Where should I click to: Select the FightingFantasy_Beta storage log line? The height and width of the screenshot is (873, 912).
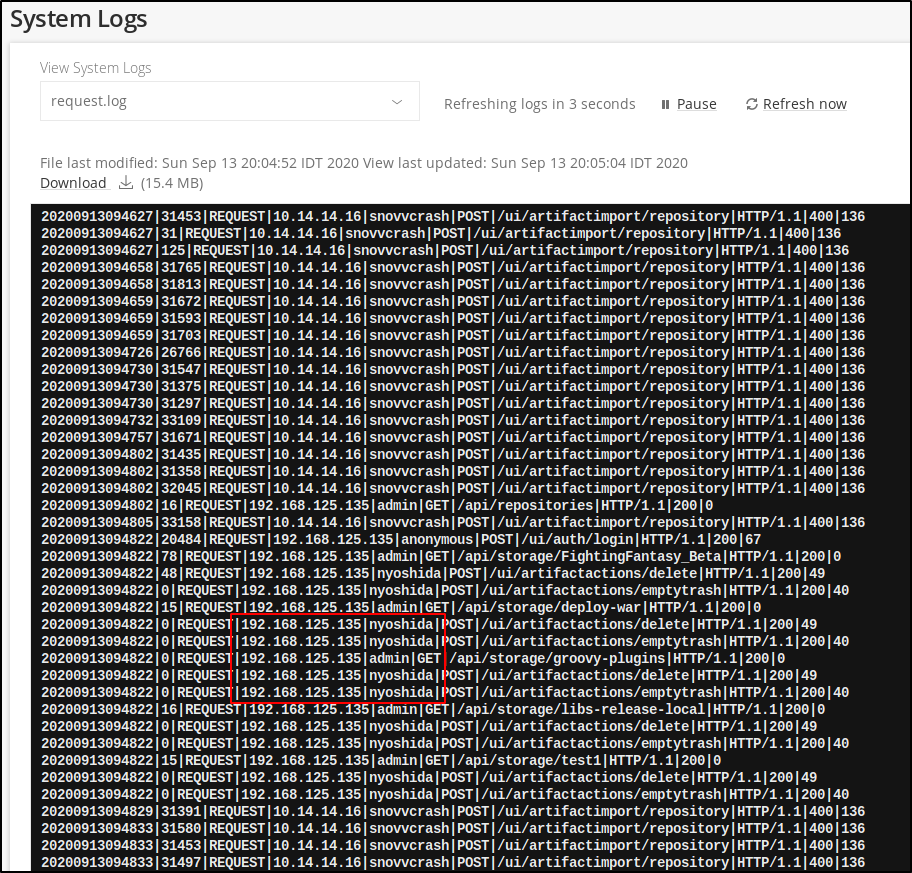point(440,557)
